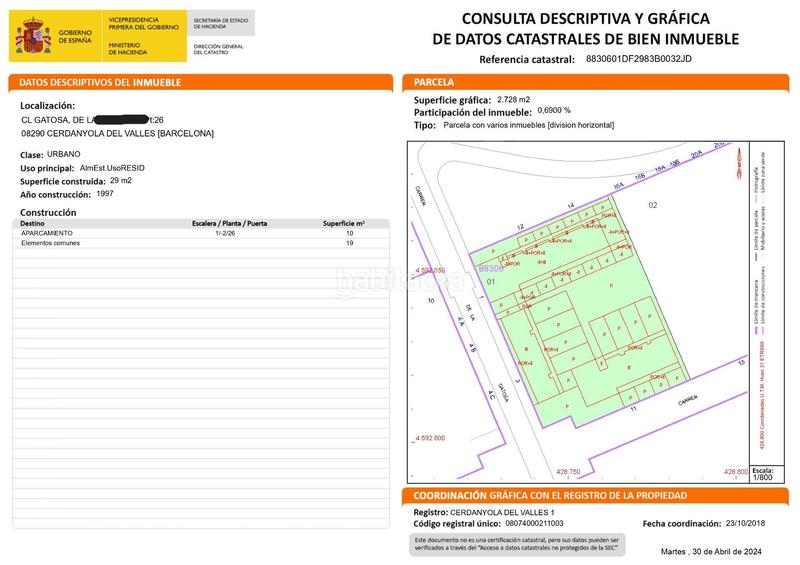Click the Destino column header
Viewport: 800px width, 565px height.
point(35,225)
